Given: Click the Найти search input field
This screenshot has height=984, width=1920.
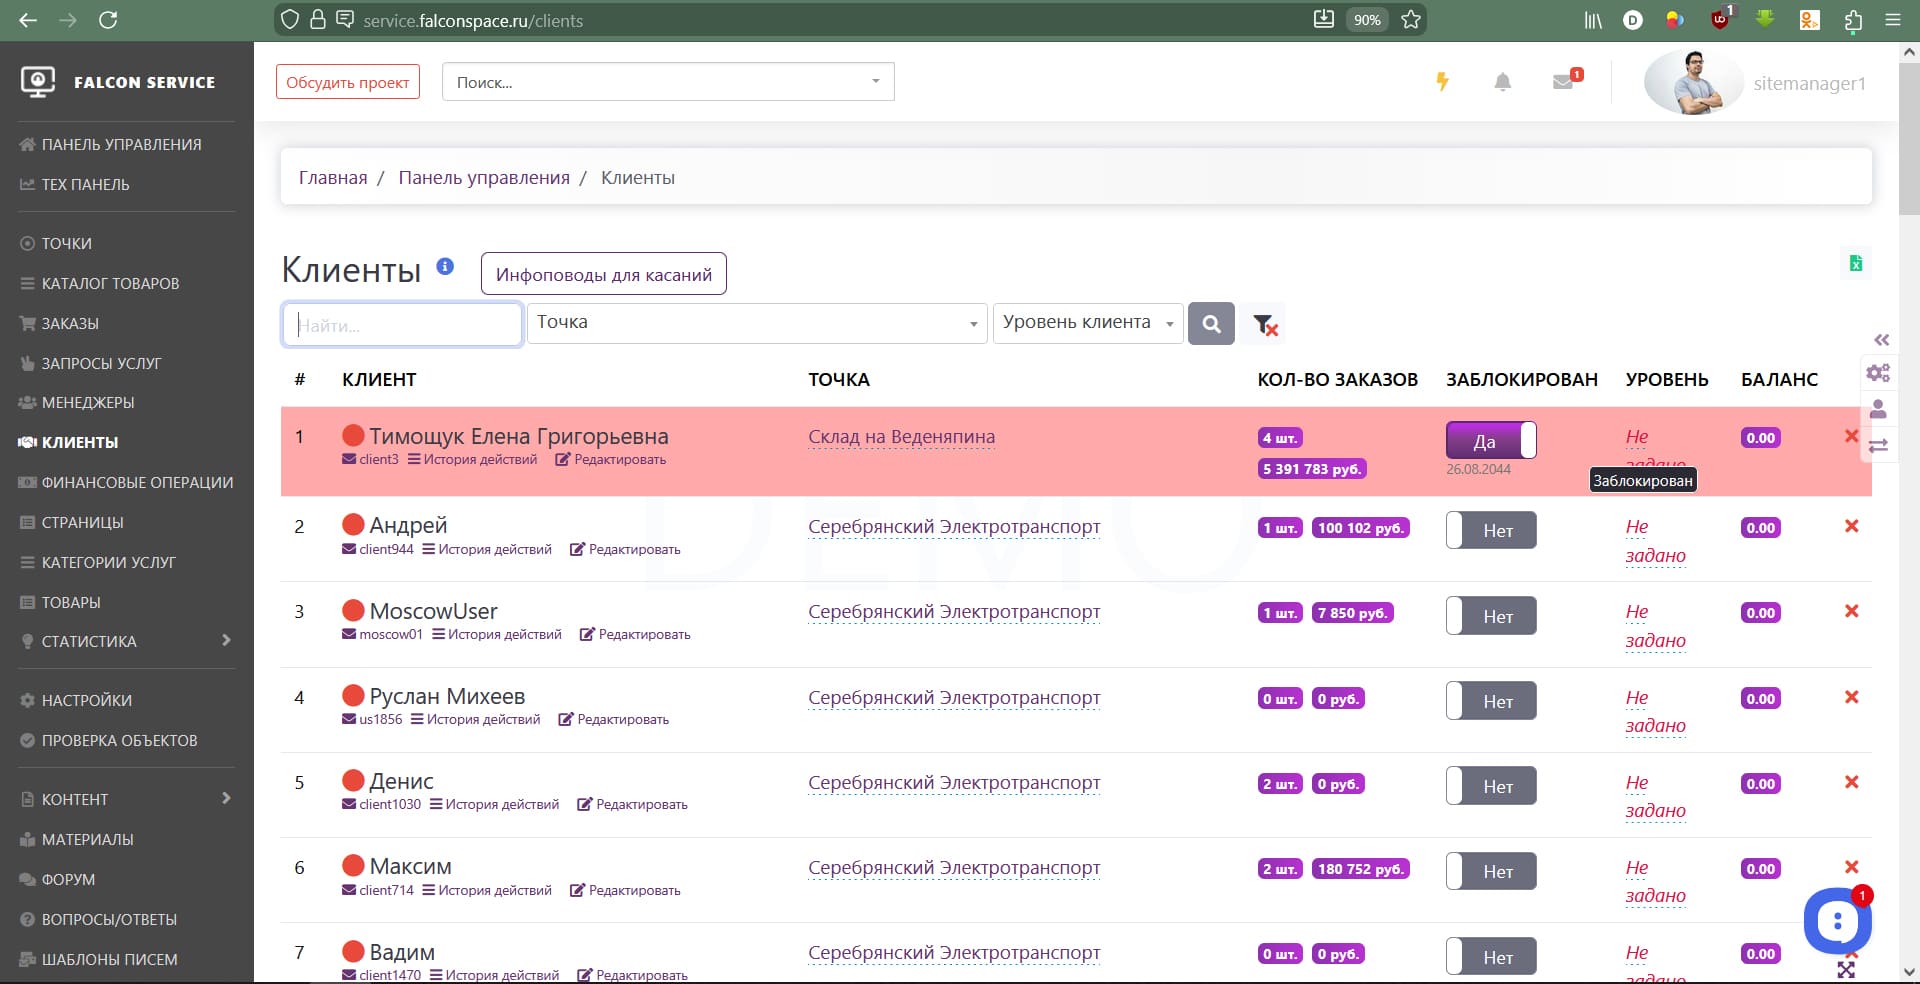Looking at the screenshot, I should [402, 325].
